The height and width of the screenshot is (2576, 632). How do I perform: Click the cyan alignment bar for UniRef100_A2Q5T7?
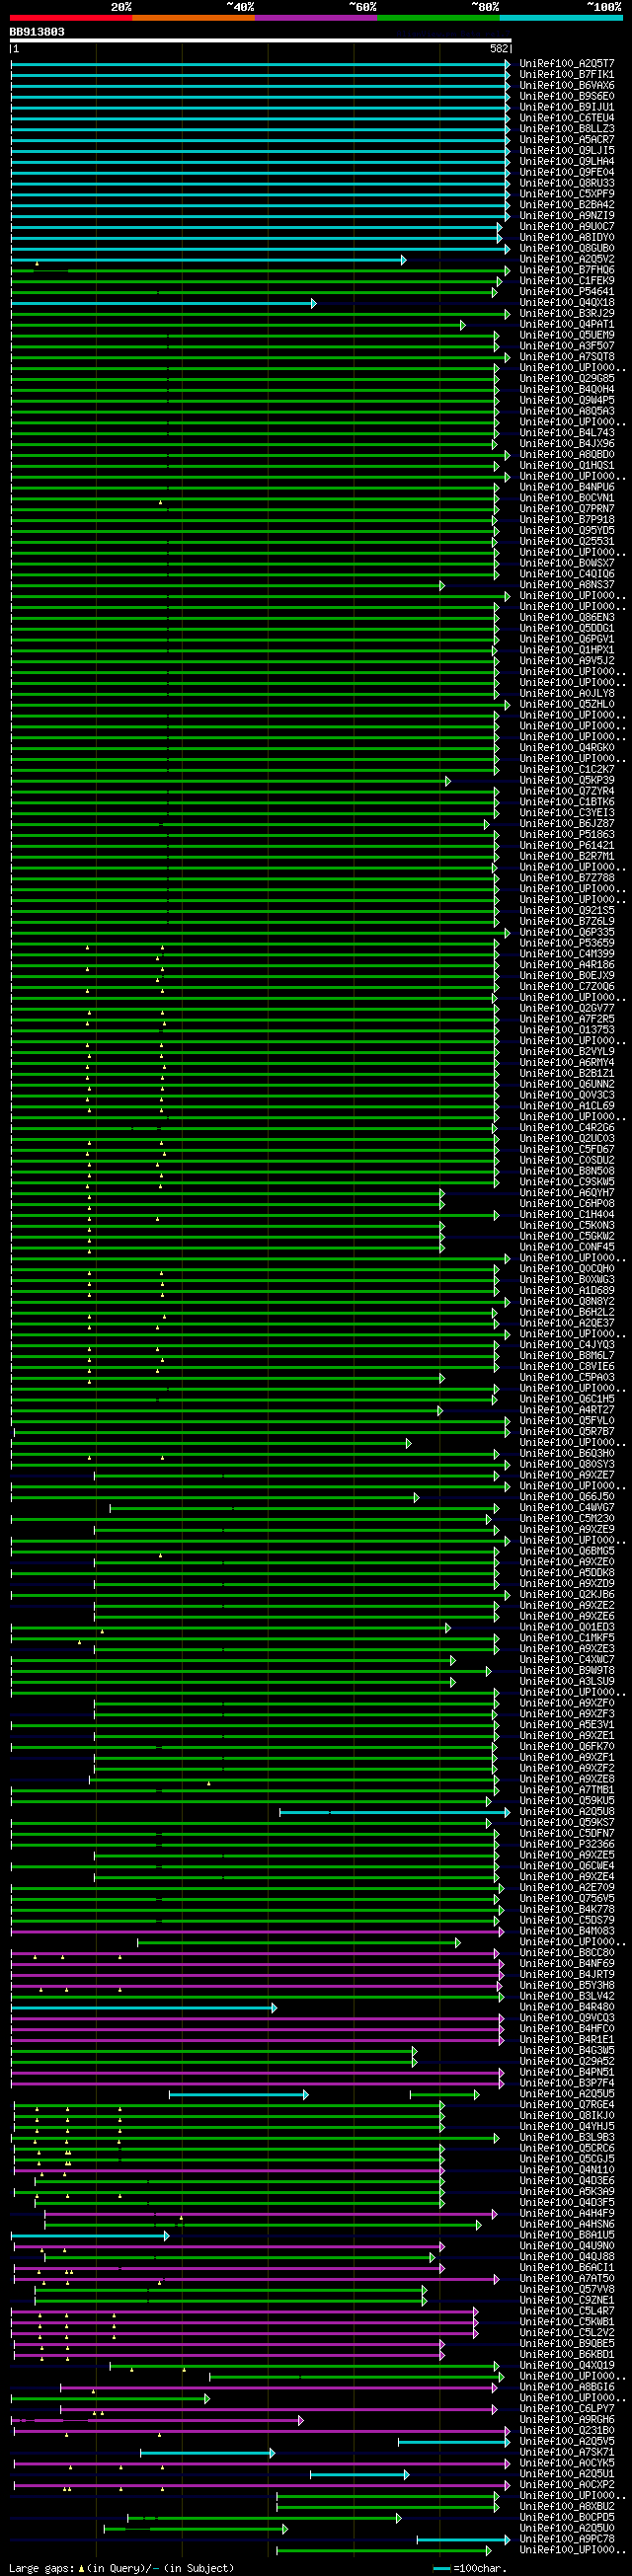coord(260,64)
